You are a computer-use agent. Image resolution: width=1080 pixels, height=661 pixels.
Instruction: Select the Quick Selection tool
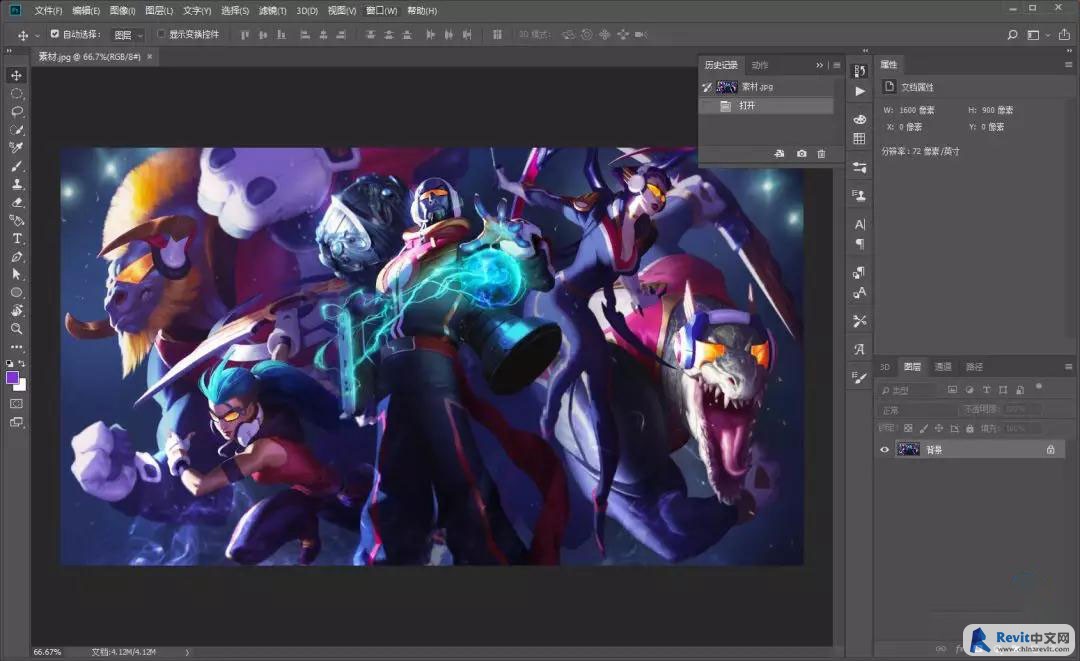coord(17,129)
